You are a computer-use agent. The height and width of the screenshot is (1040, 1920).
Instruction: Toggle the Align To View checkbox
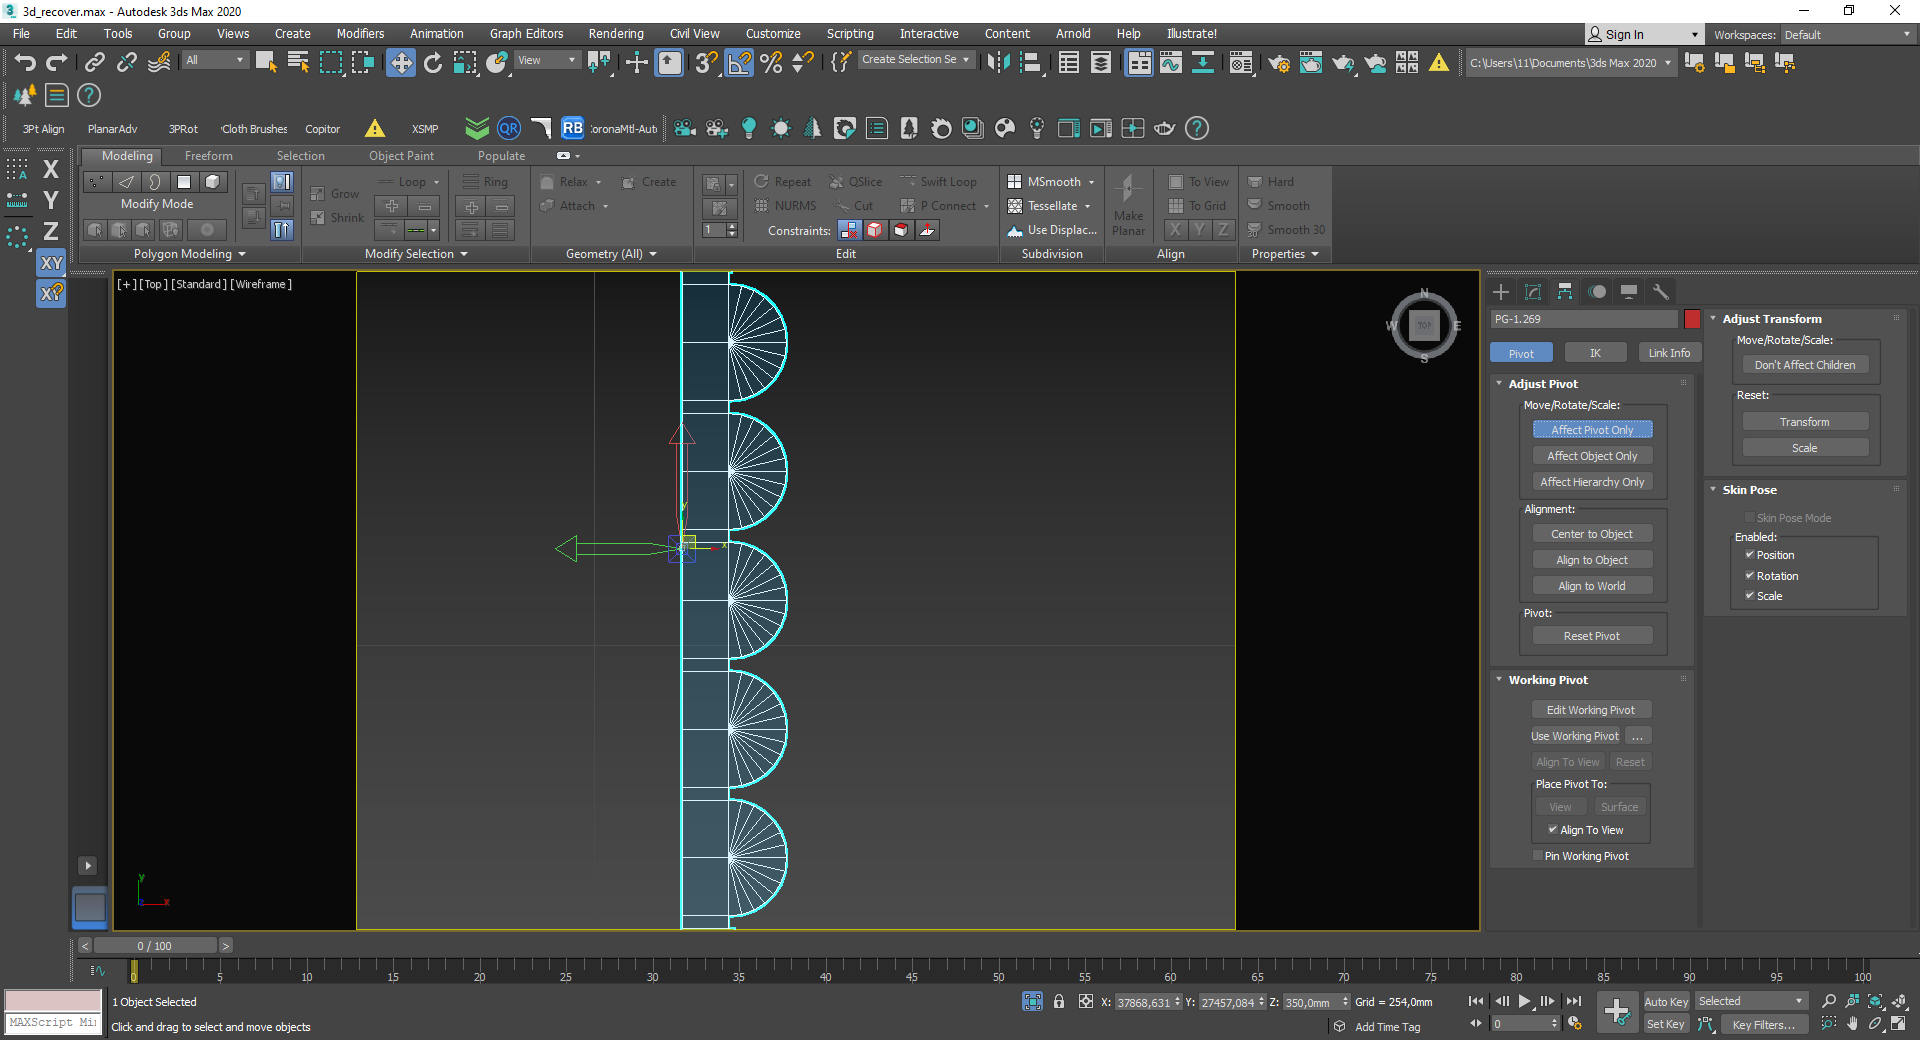click(1553, 830)
